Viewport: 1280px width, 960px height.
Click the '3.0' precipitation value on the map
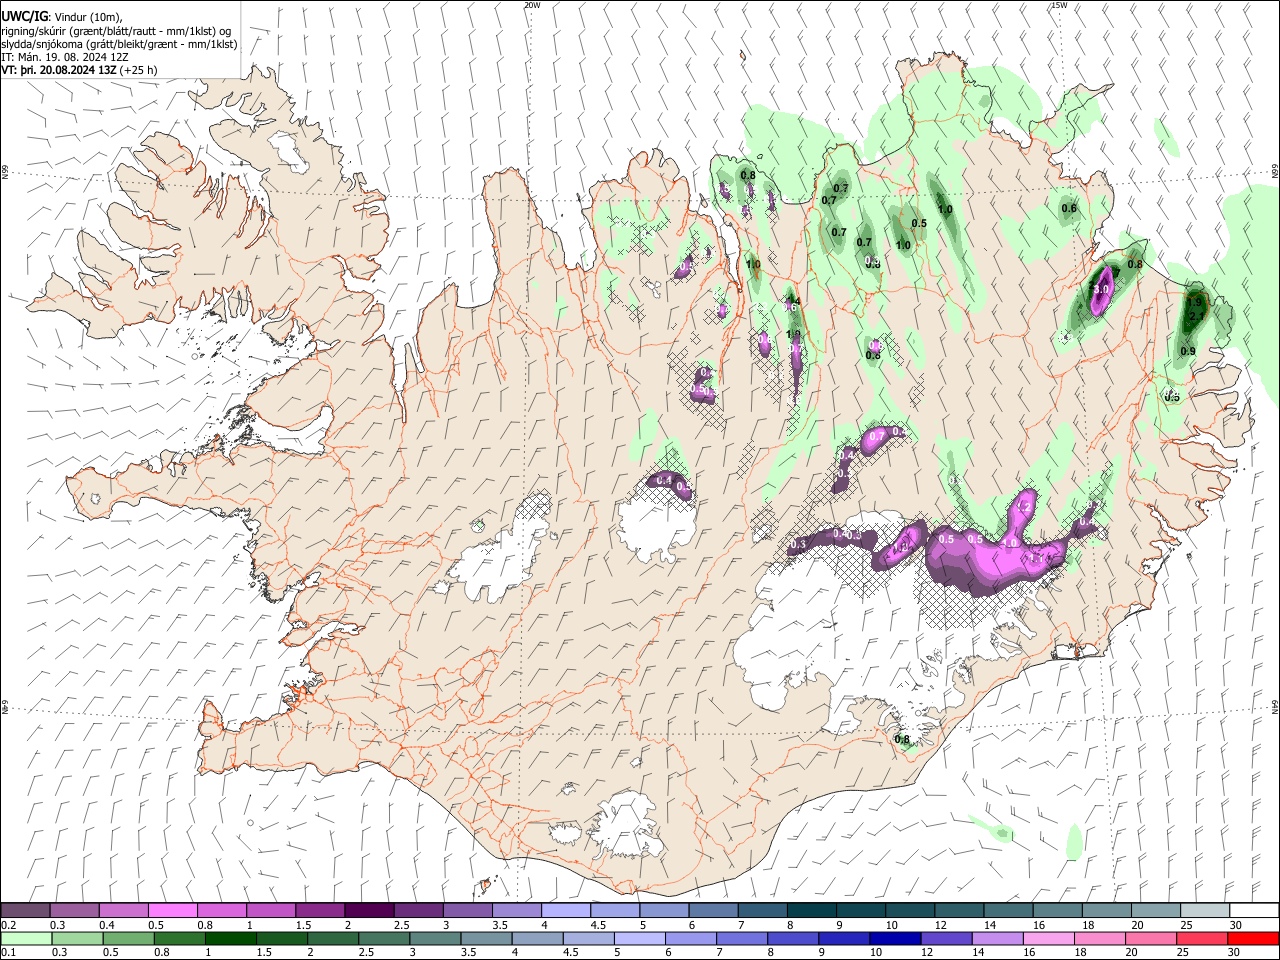(1102, 290)
